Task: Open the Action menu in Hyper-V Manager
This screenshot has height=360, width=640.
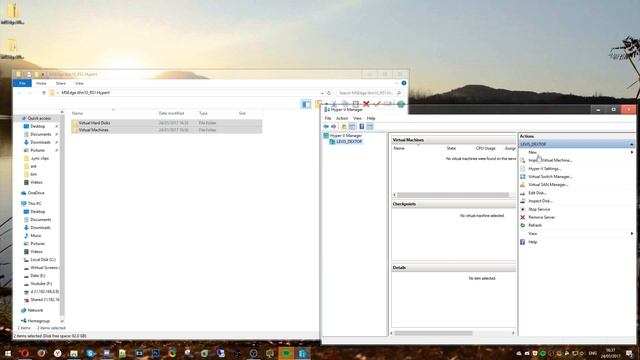Action: coord(342,118)
